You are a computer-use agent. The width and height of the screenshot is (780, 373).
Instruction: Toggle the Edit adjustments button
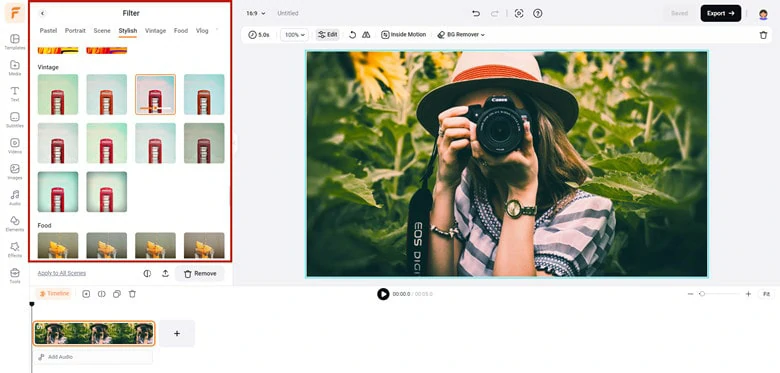pyautogui.click(x=328, y=35)
